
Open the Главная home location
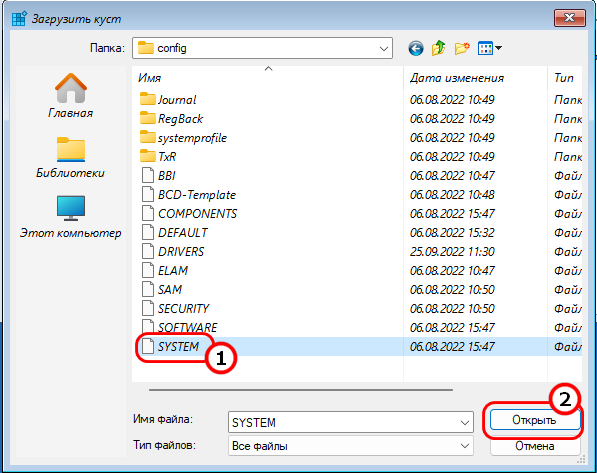(70, 96)
